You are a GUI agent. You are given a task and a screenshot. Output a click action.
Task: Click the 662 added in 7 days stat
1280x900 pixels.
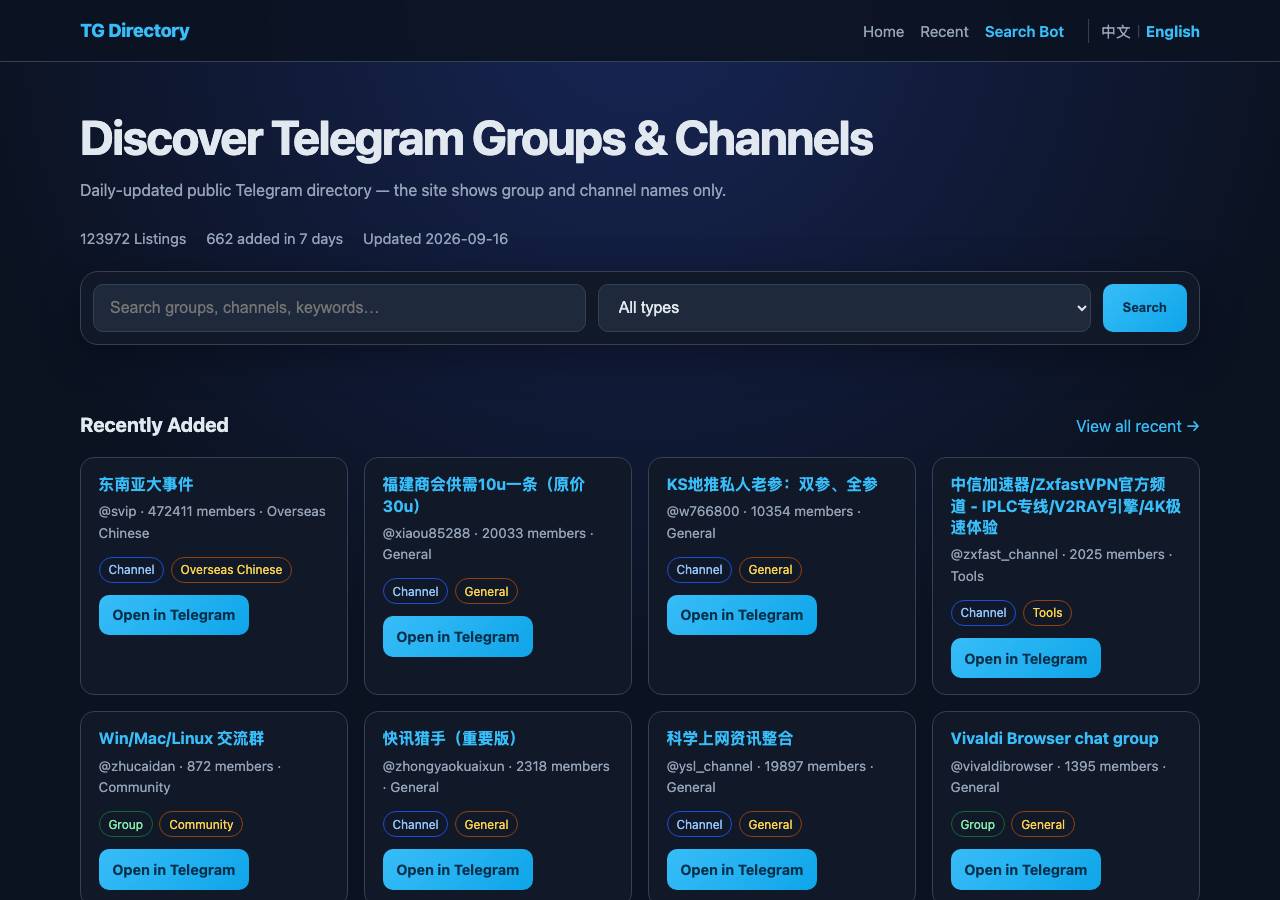point(274,239)
